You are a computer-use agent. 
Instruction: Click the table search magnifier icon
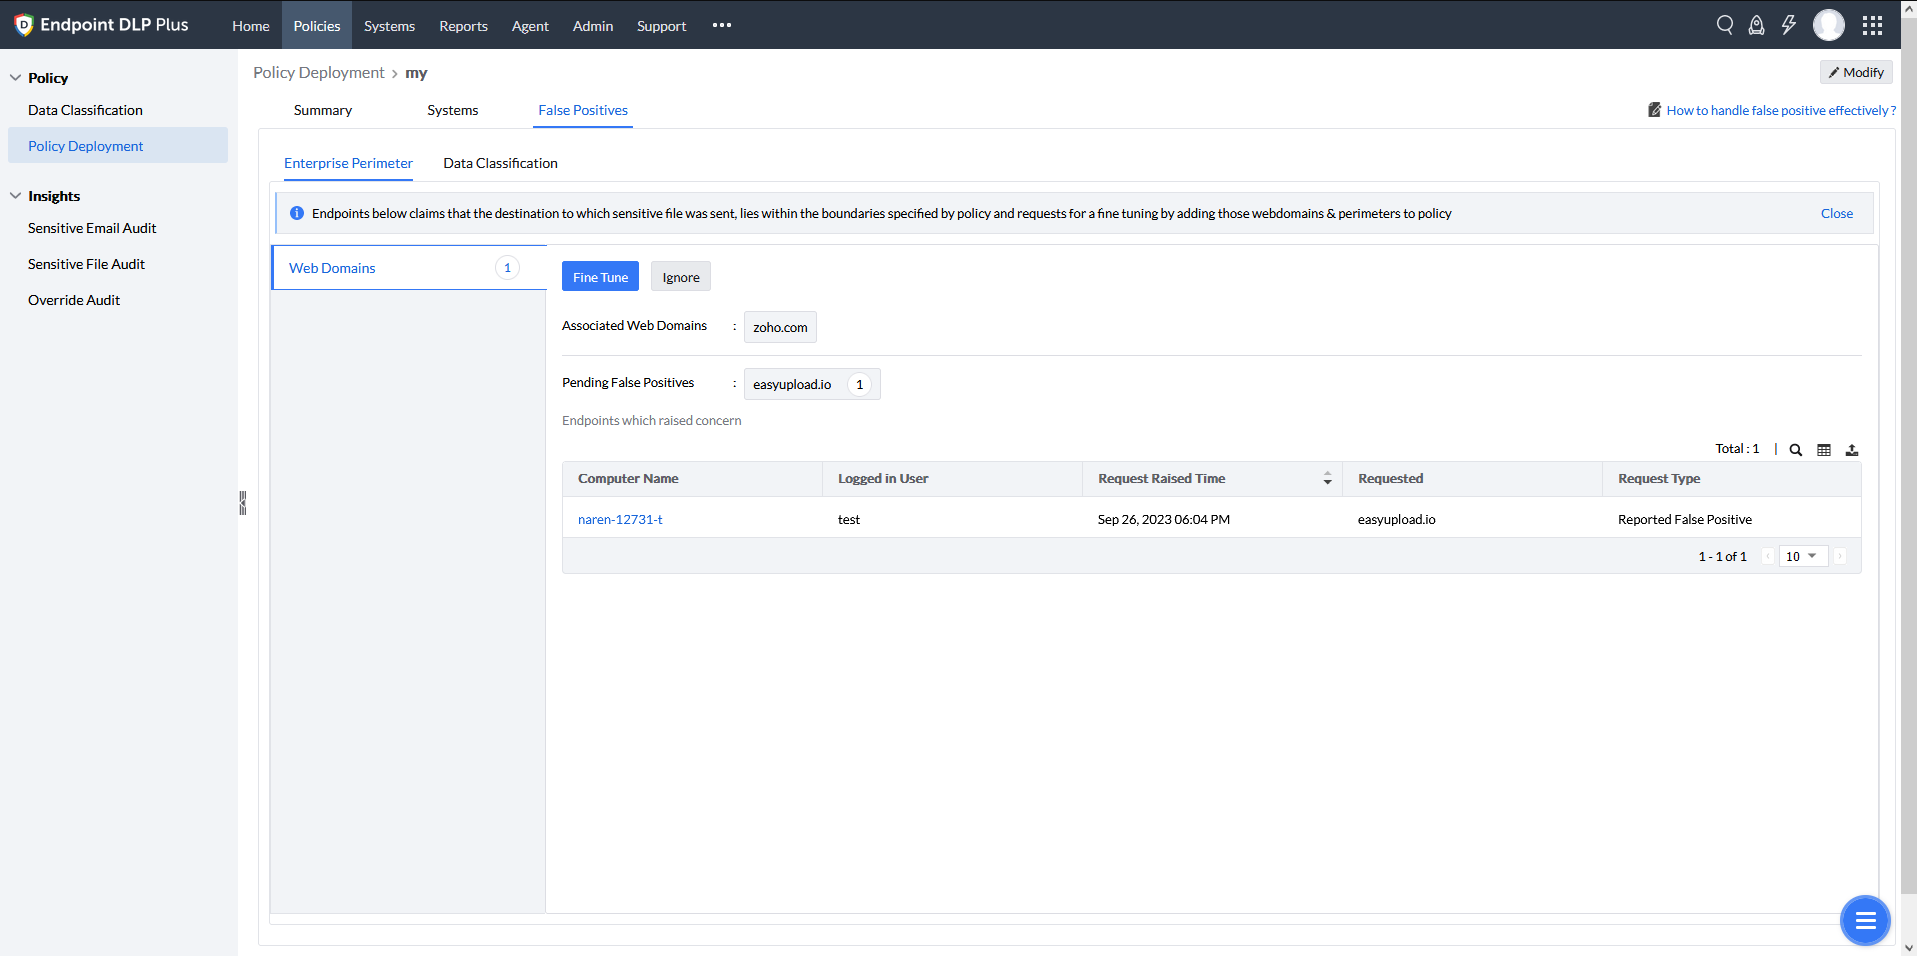pyautogui.click(x=1795, y=450)
